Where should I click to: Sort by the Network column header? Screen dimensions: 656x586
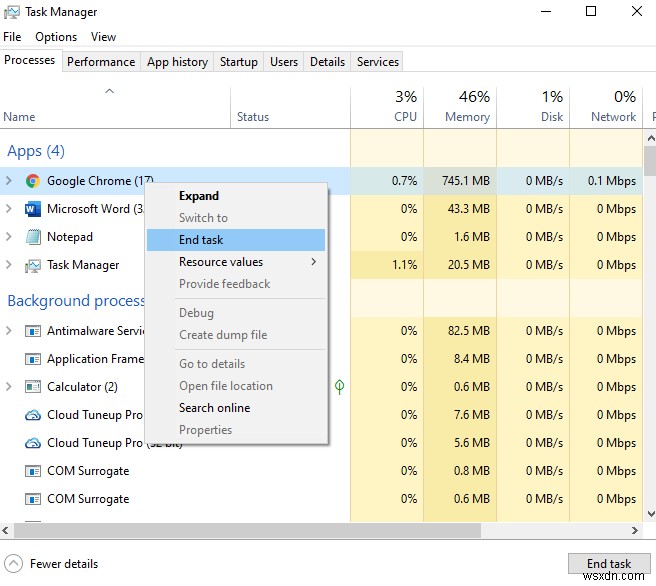pyautogui.click(x=605, y=107)
